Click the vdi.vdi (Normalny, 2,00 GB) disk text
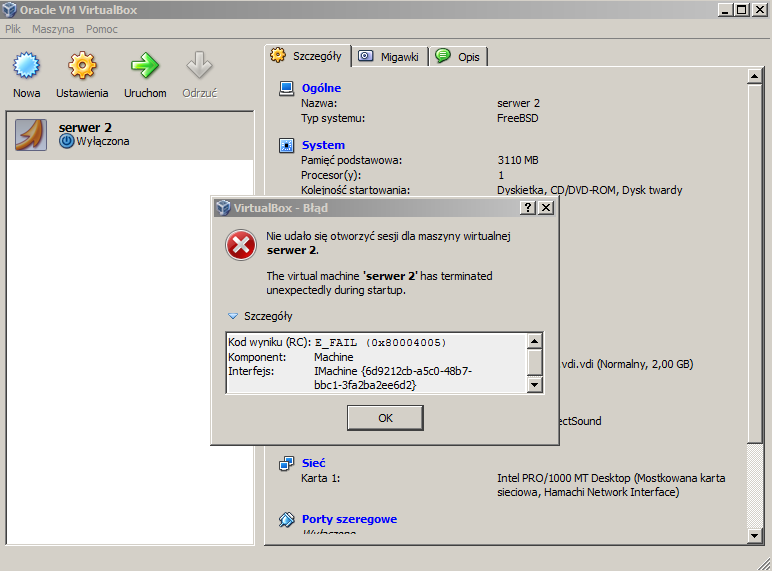The width and height of the screenshot is (772, 571). pyautogui.click(x=627, y=364)
